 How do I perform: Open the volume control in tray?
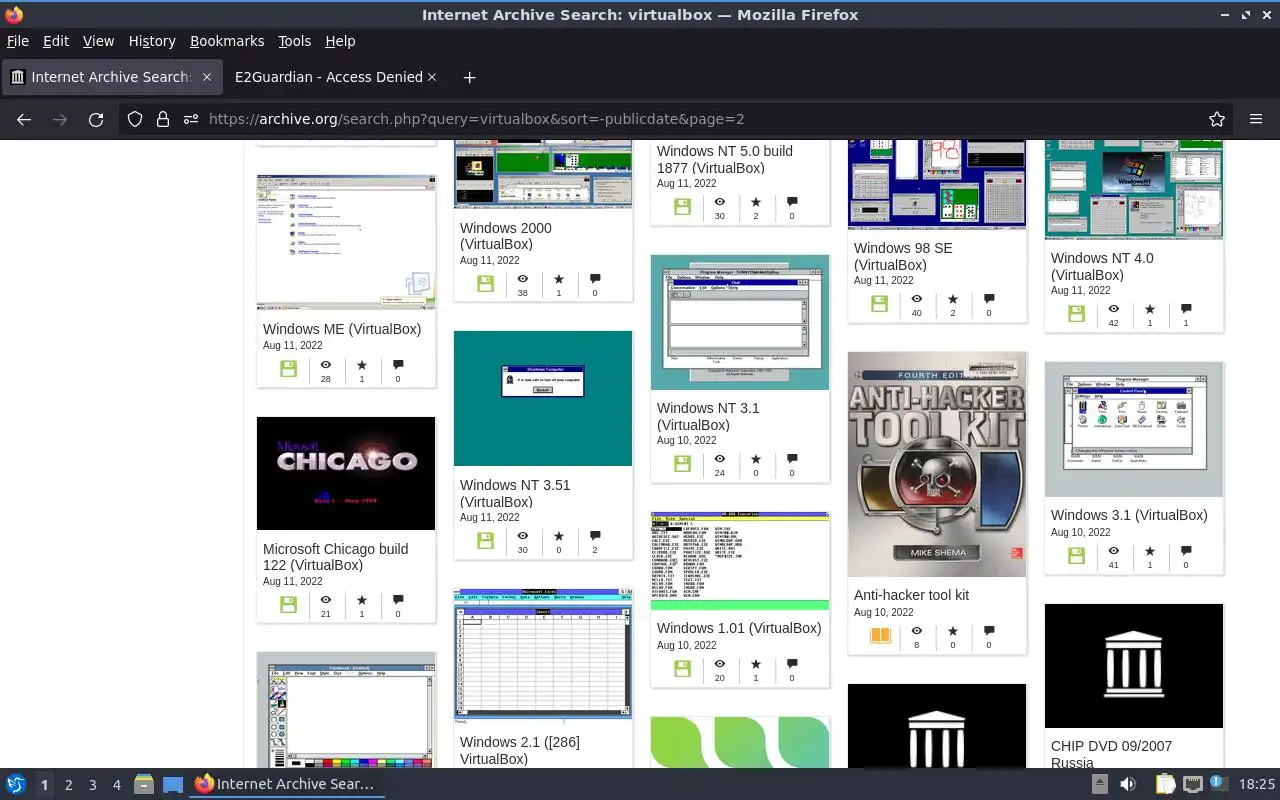(x=1128, y=784)
